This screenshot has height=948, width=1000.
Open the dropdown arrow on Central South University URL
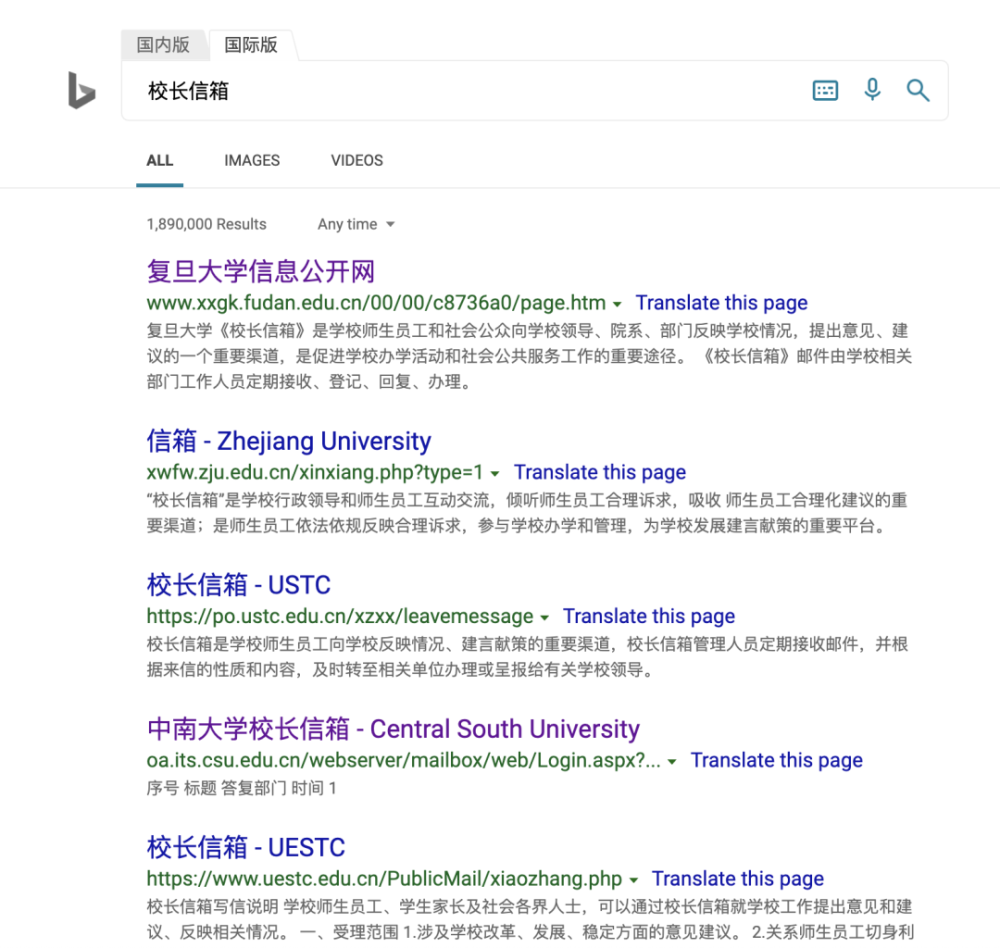point(670,760)
